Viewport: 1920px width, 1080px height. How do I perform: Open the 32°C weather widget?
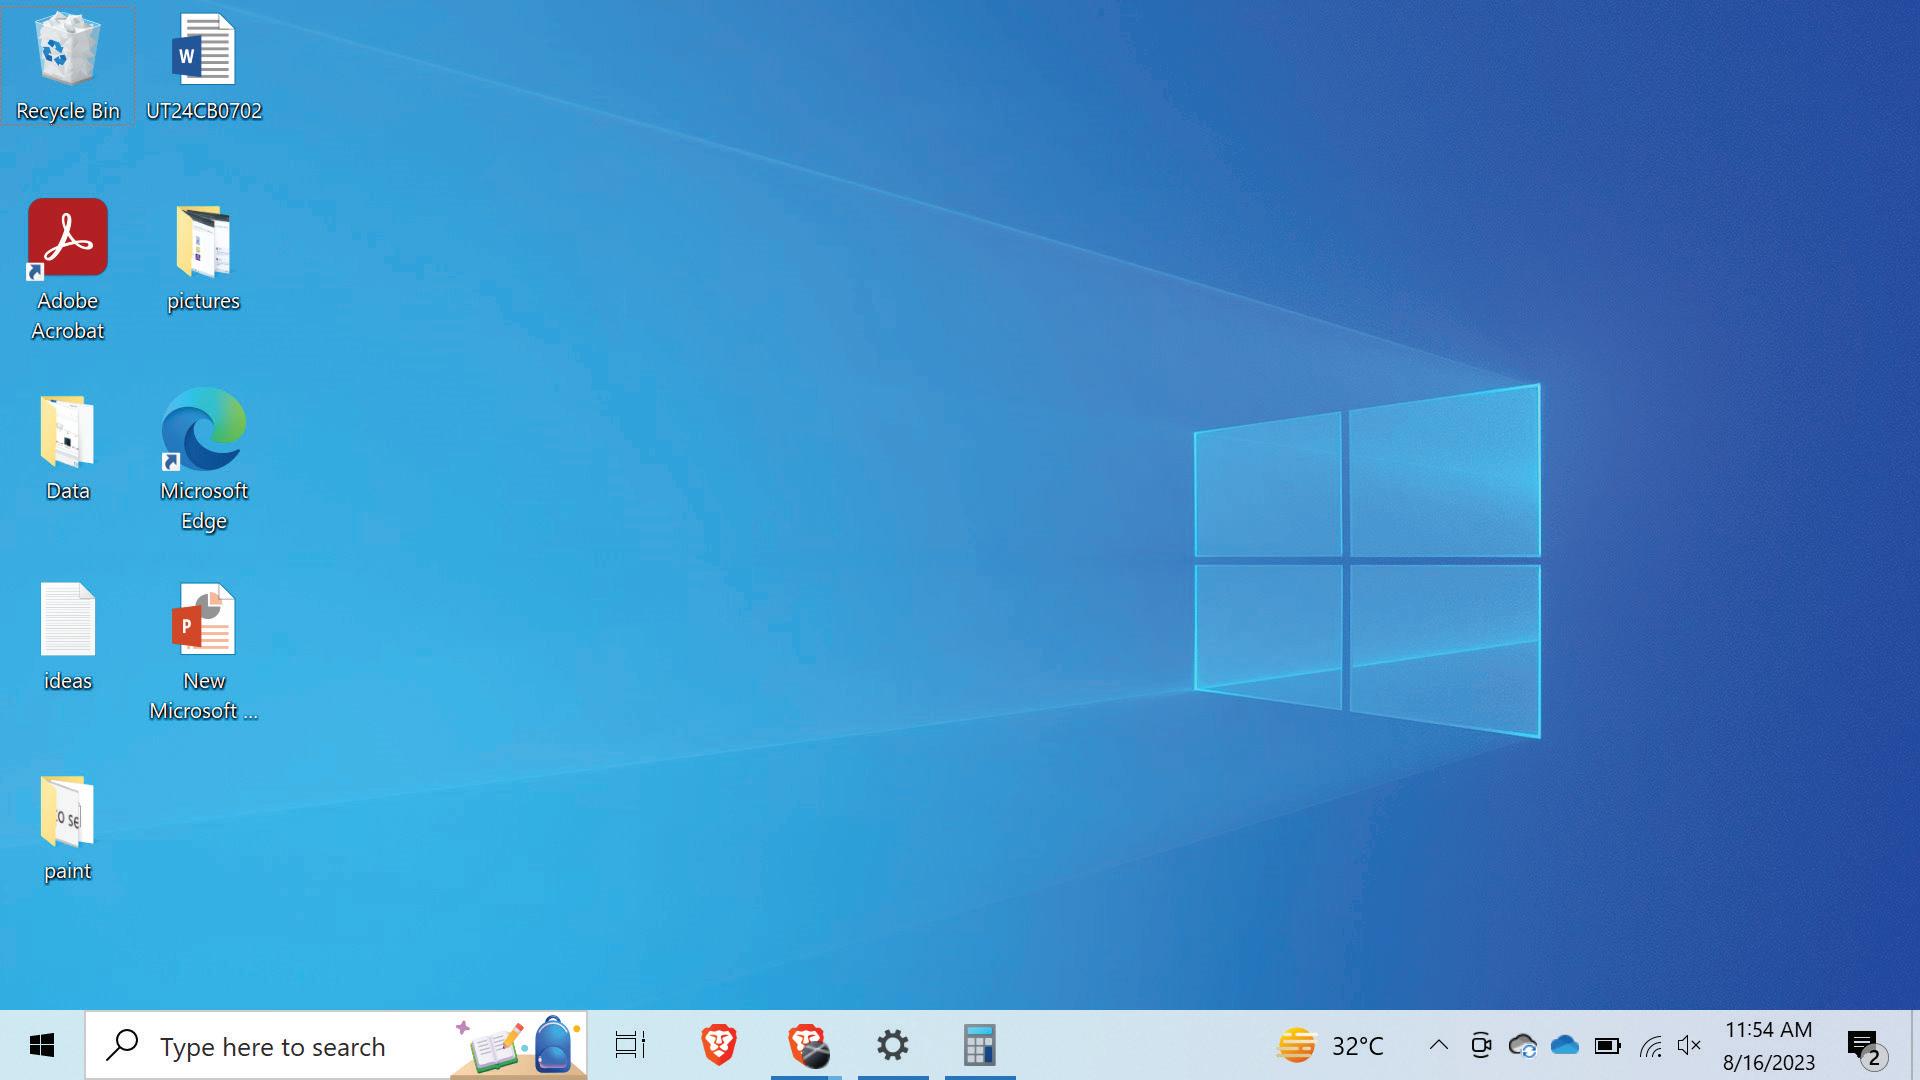(1330, 1046)
